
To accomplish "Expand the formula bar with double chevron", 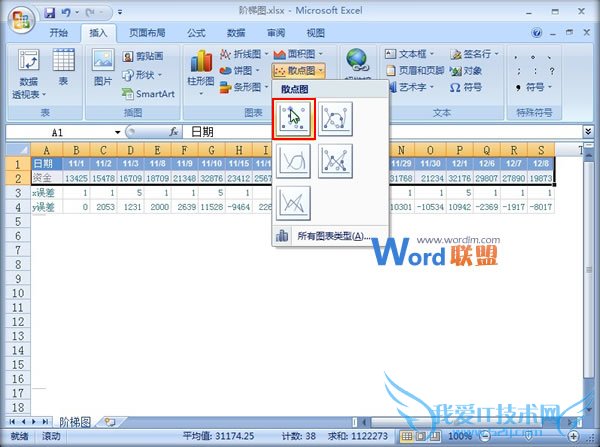I will tap(589, 132).
